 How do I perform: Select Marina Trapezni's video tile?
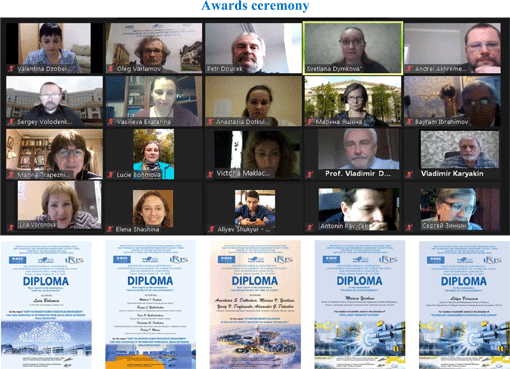click(54, 154)
